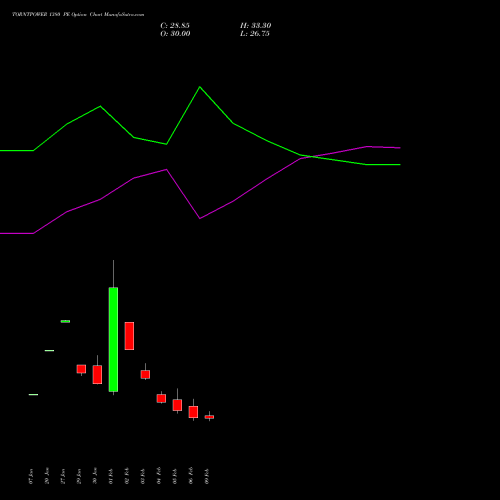Click the '30 Jan' date axis label
The image size is (500, 500).
tap(95, 476)
